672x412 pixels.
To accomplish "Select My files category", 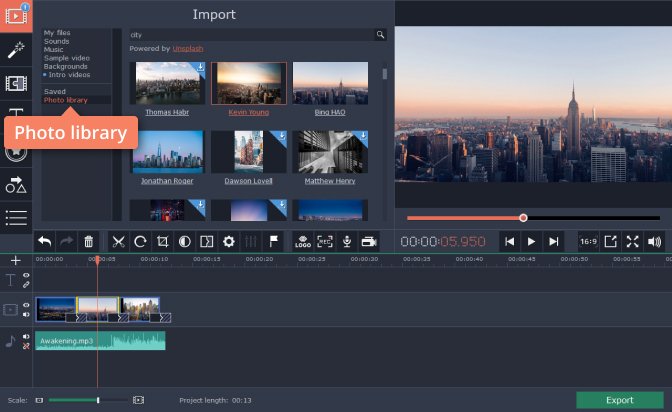I will coord(57,33).
